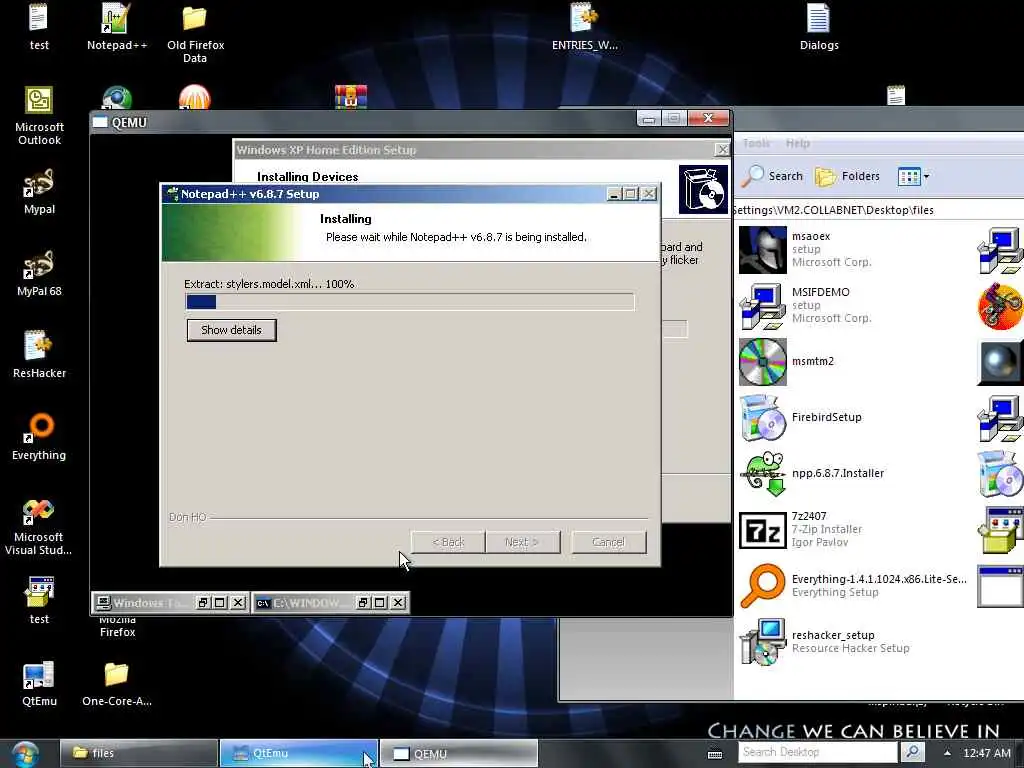
Task: Click the Back button in Notepad++ Setup
Action: (x=448, y=542)
